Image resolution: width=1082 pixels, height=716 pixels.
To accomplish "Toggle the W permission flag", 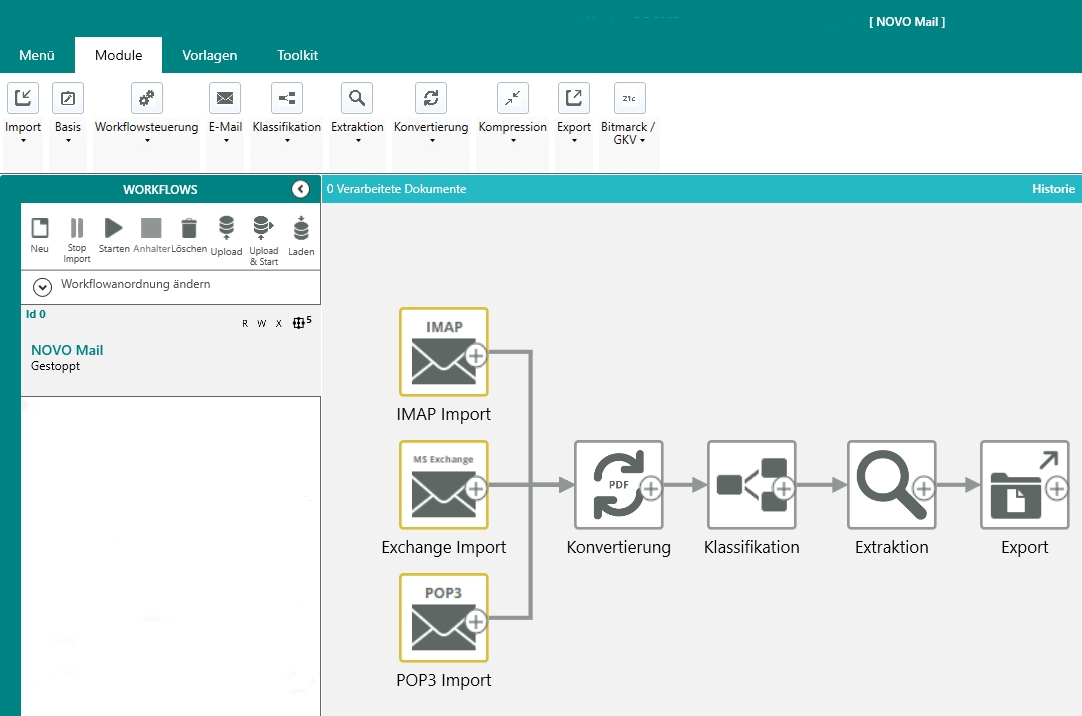I will point(262,324).
